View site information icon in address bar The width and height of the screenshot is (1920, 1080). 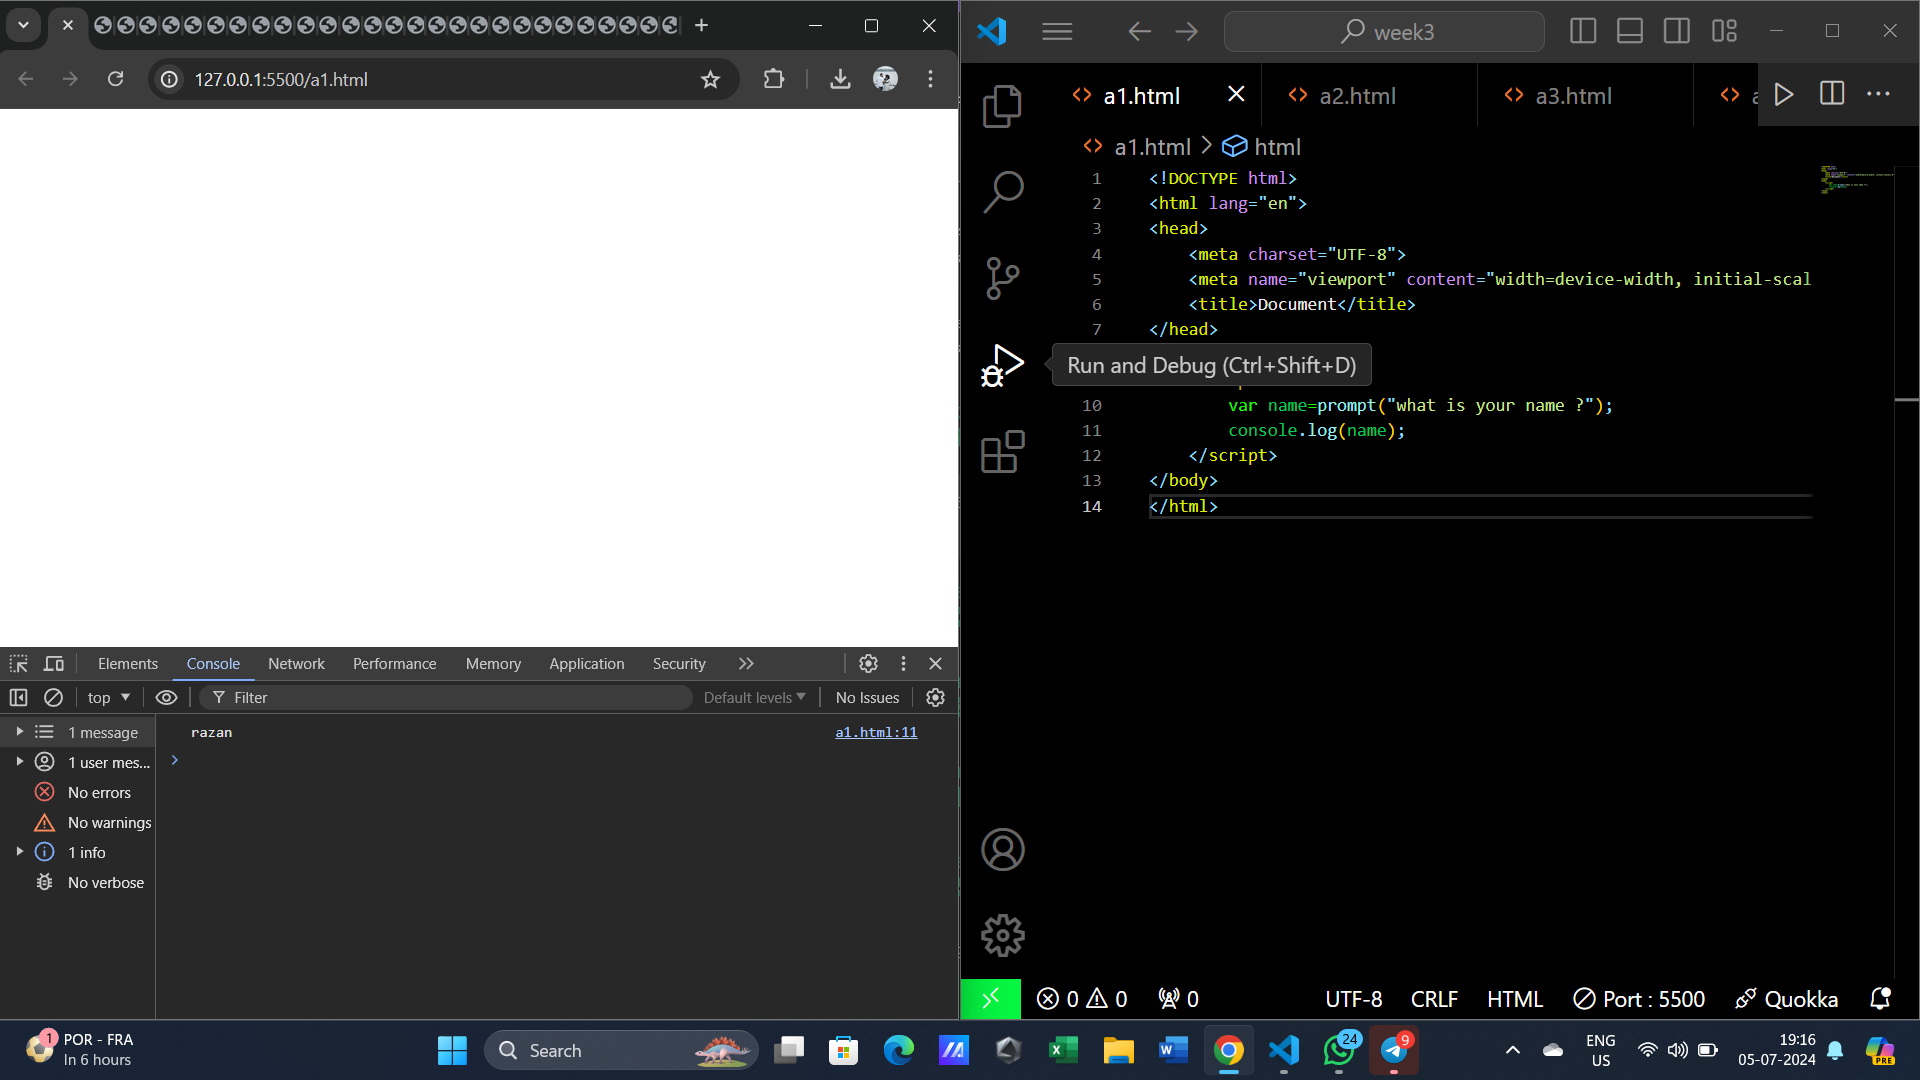pyautogui.click(x=170, y=79)
